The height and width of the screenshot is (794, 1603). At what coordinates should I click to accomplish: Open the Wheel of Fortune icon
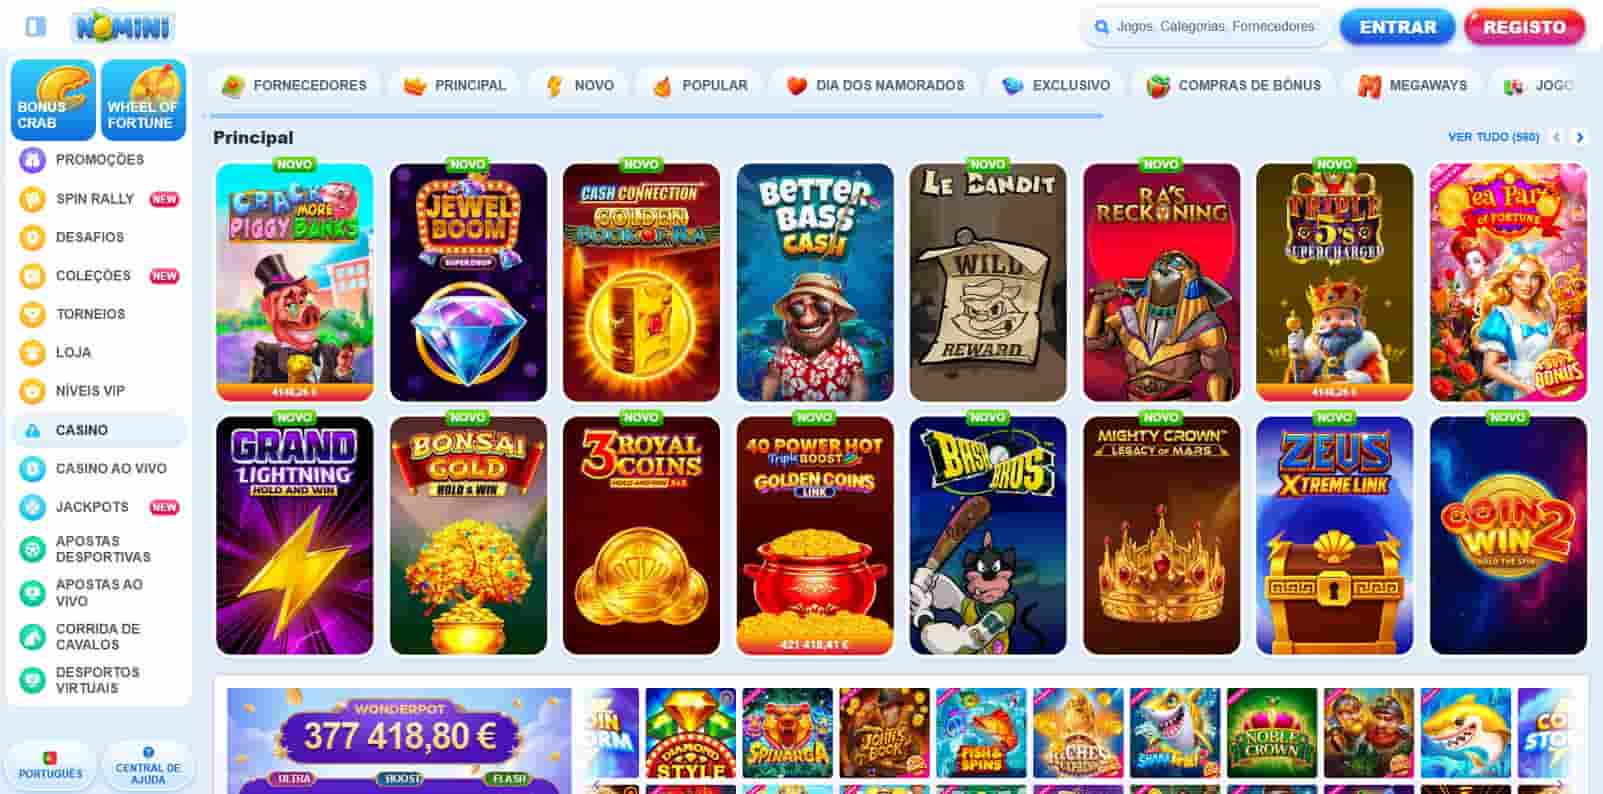143,100
